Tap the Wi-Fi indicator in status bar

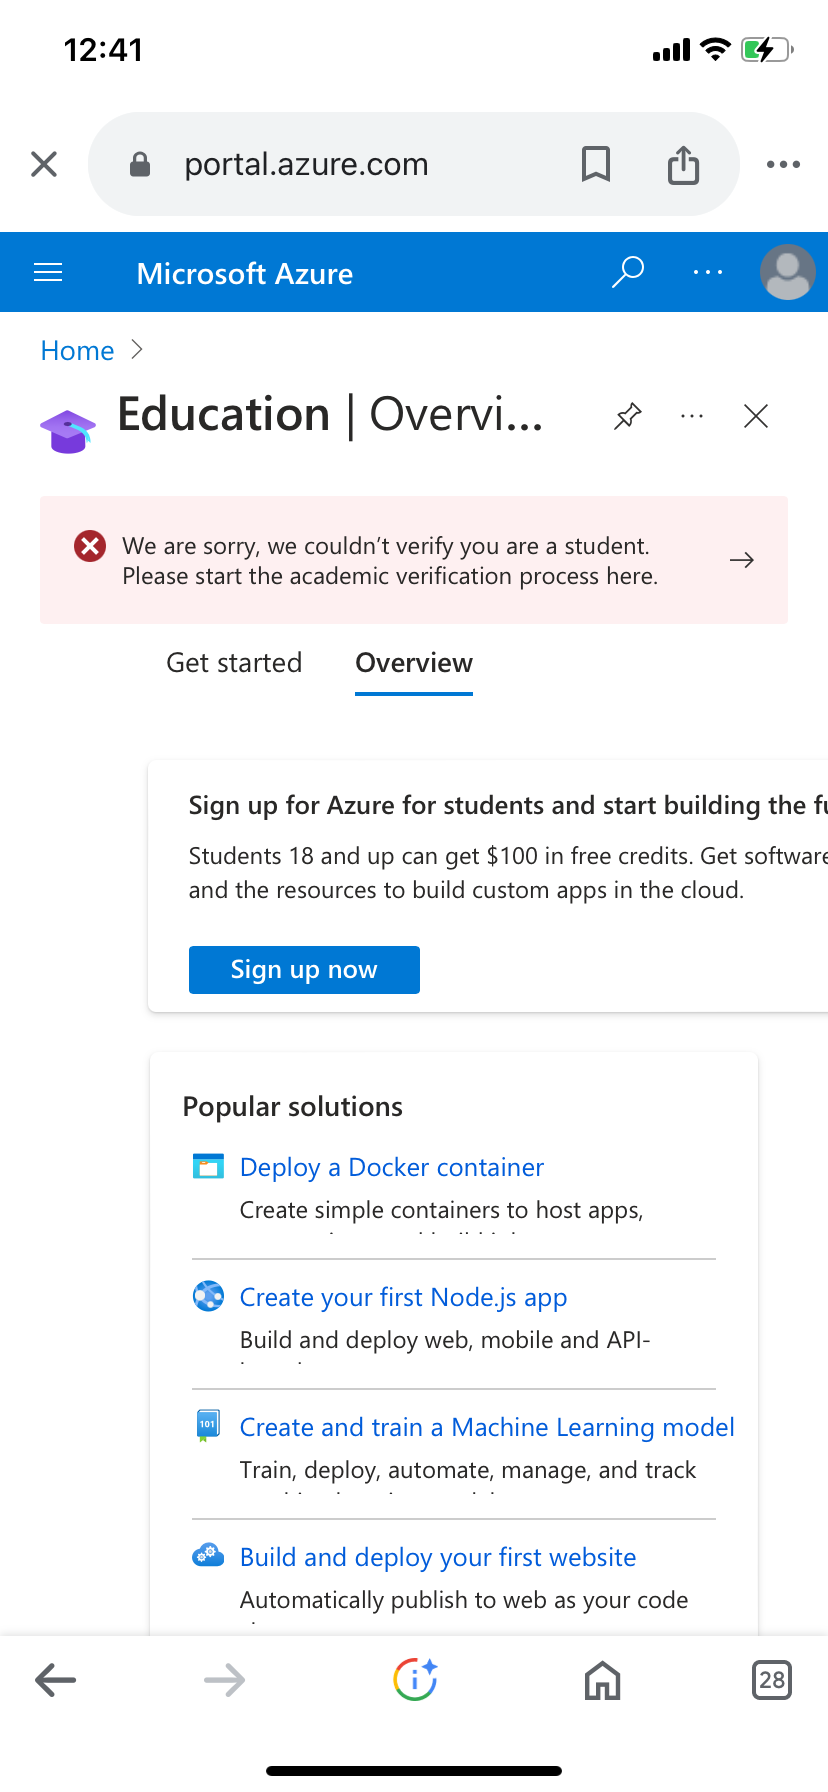click(x=715, y=49)
